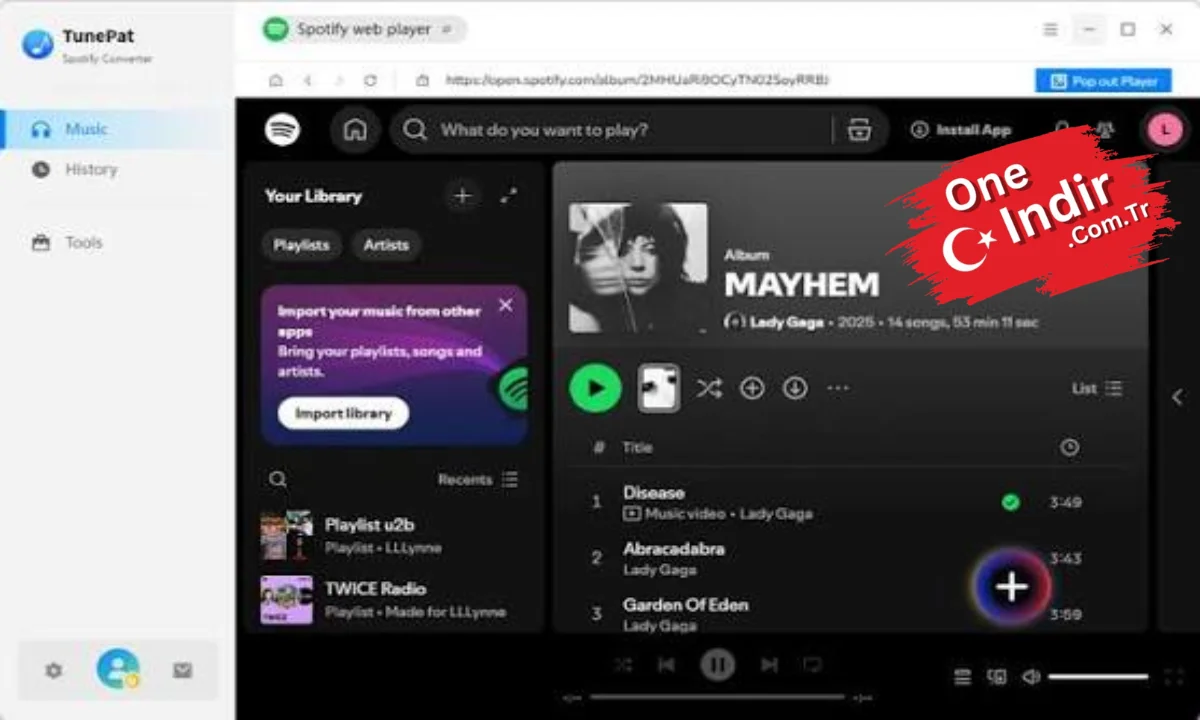Search in Your Library magnifier icon
The width and height of the screenshot is (1200, 720).
click(278, 480)
